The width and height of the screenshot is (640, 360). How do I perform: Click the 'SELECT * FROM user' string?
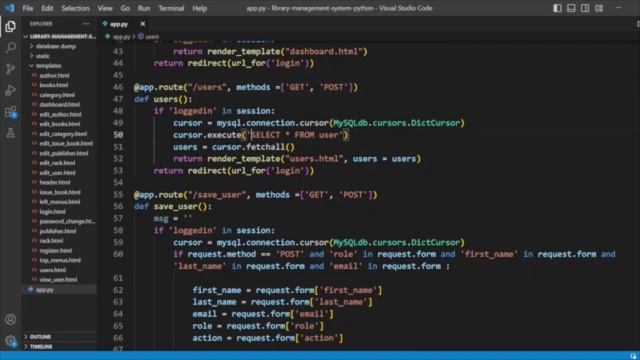tap(295, 135)
